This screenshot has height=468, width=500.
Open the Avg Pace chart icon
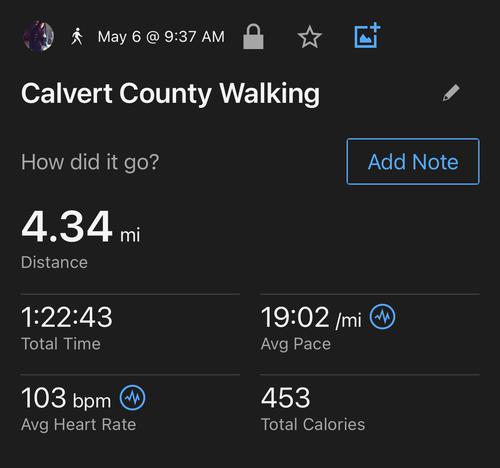tap(382, 317)
